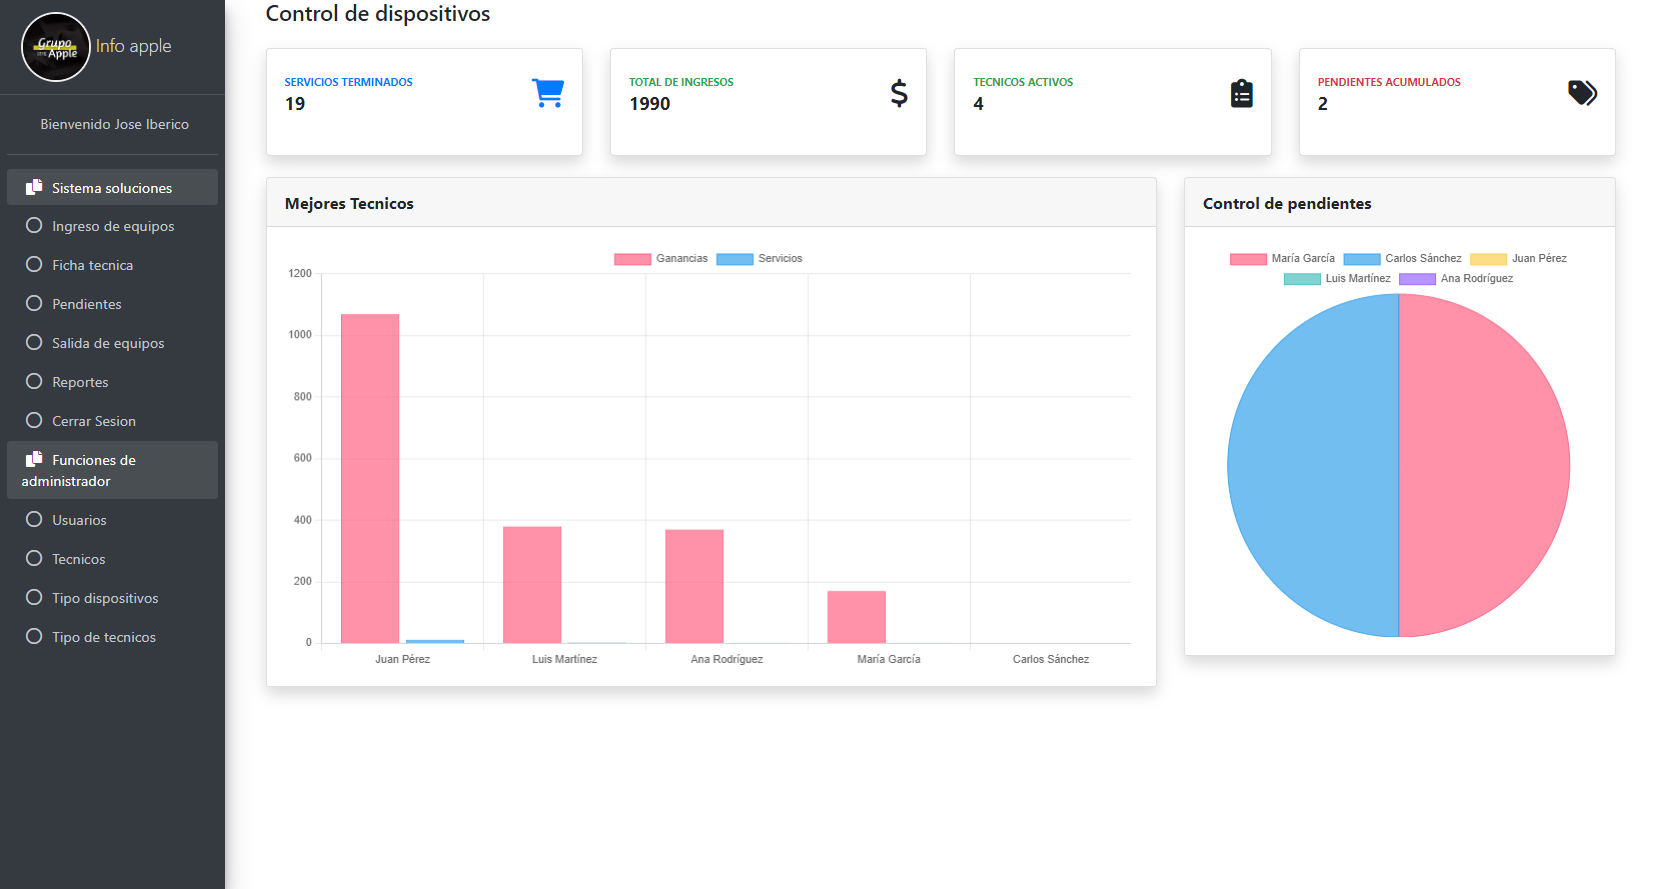The width and height of the screenshot is (1680, 889).
Task: Click the Servicios Terminados label
Action: coord(348,82)
